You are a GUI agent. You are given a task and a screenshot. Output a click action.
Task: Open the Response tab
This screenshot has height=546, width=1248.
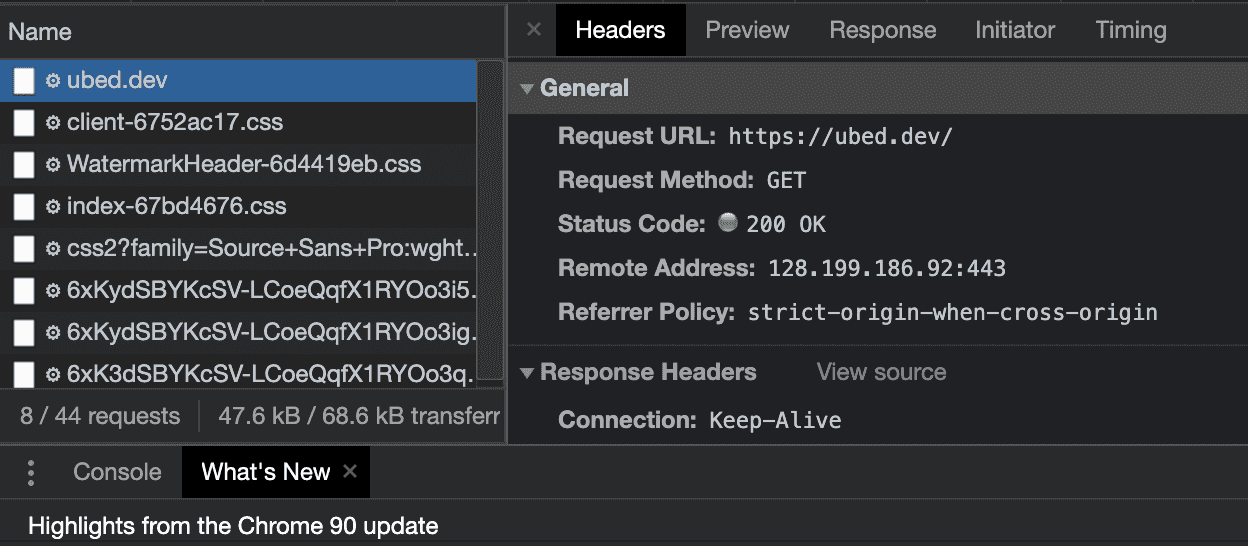coord(883,30)
